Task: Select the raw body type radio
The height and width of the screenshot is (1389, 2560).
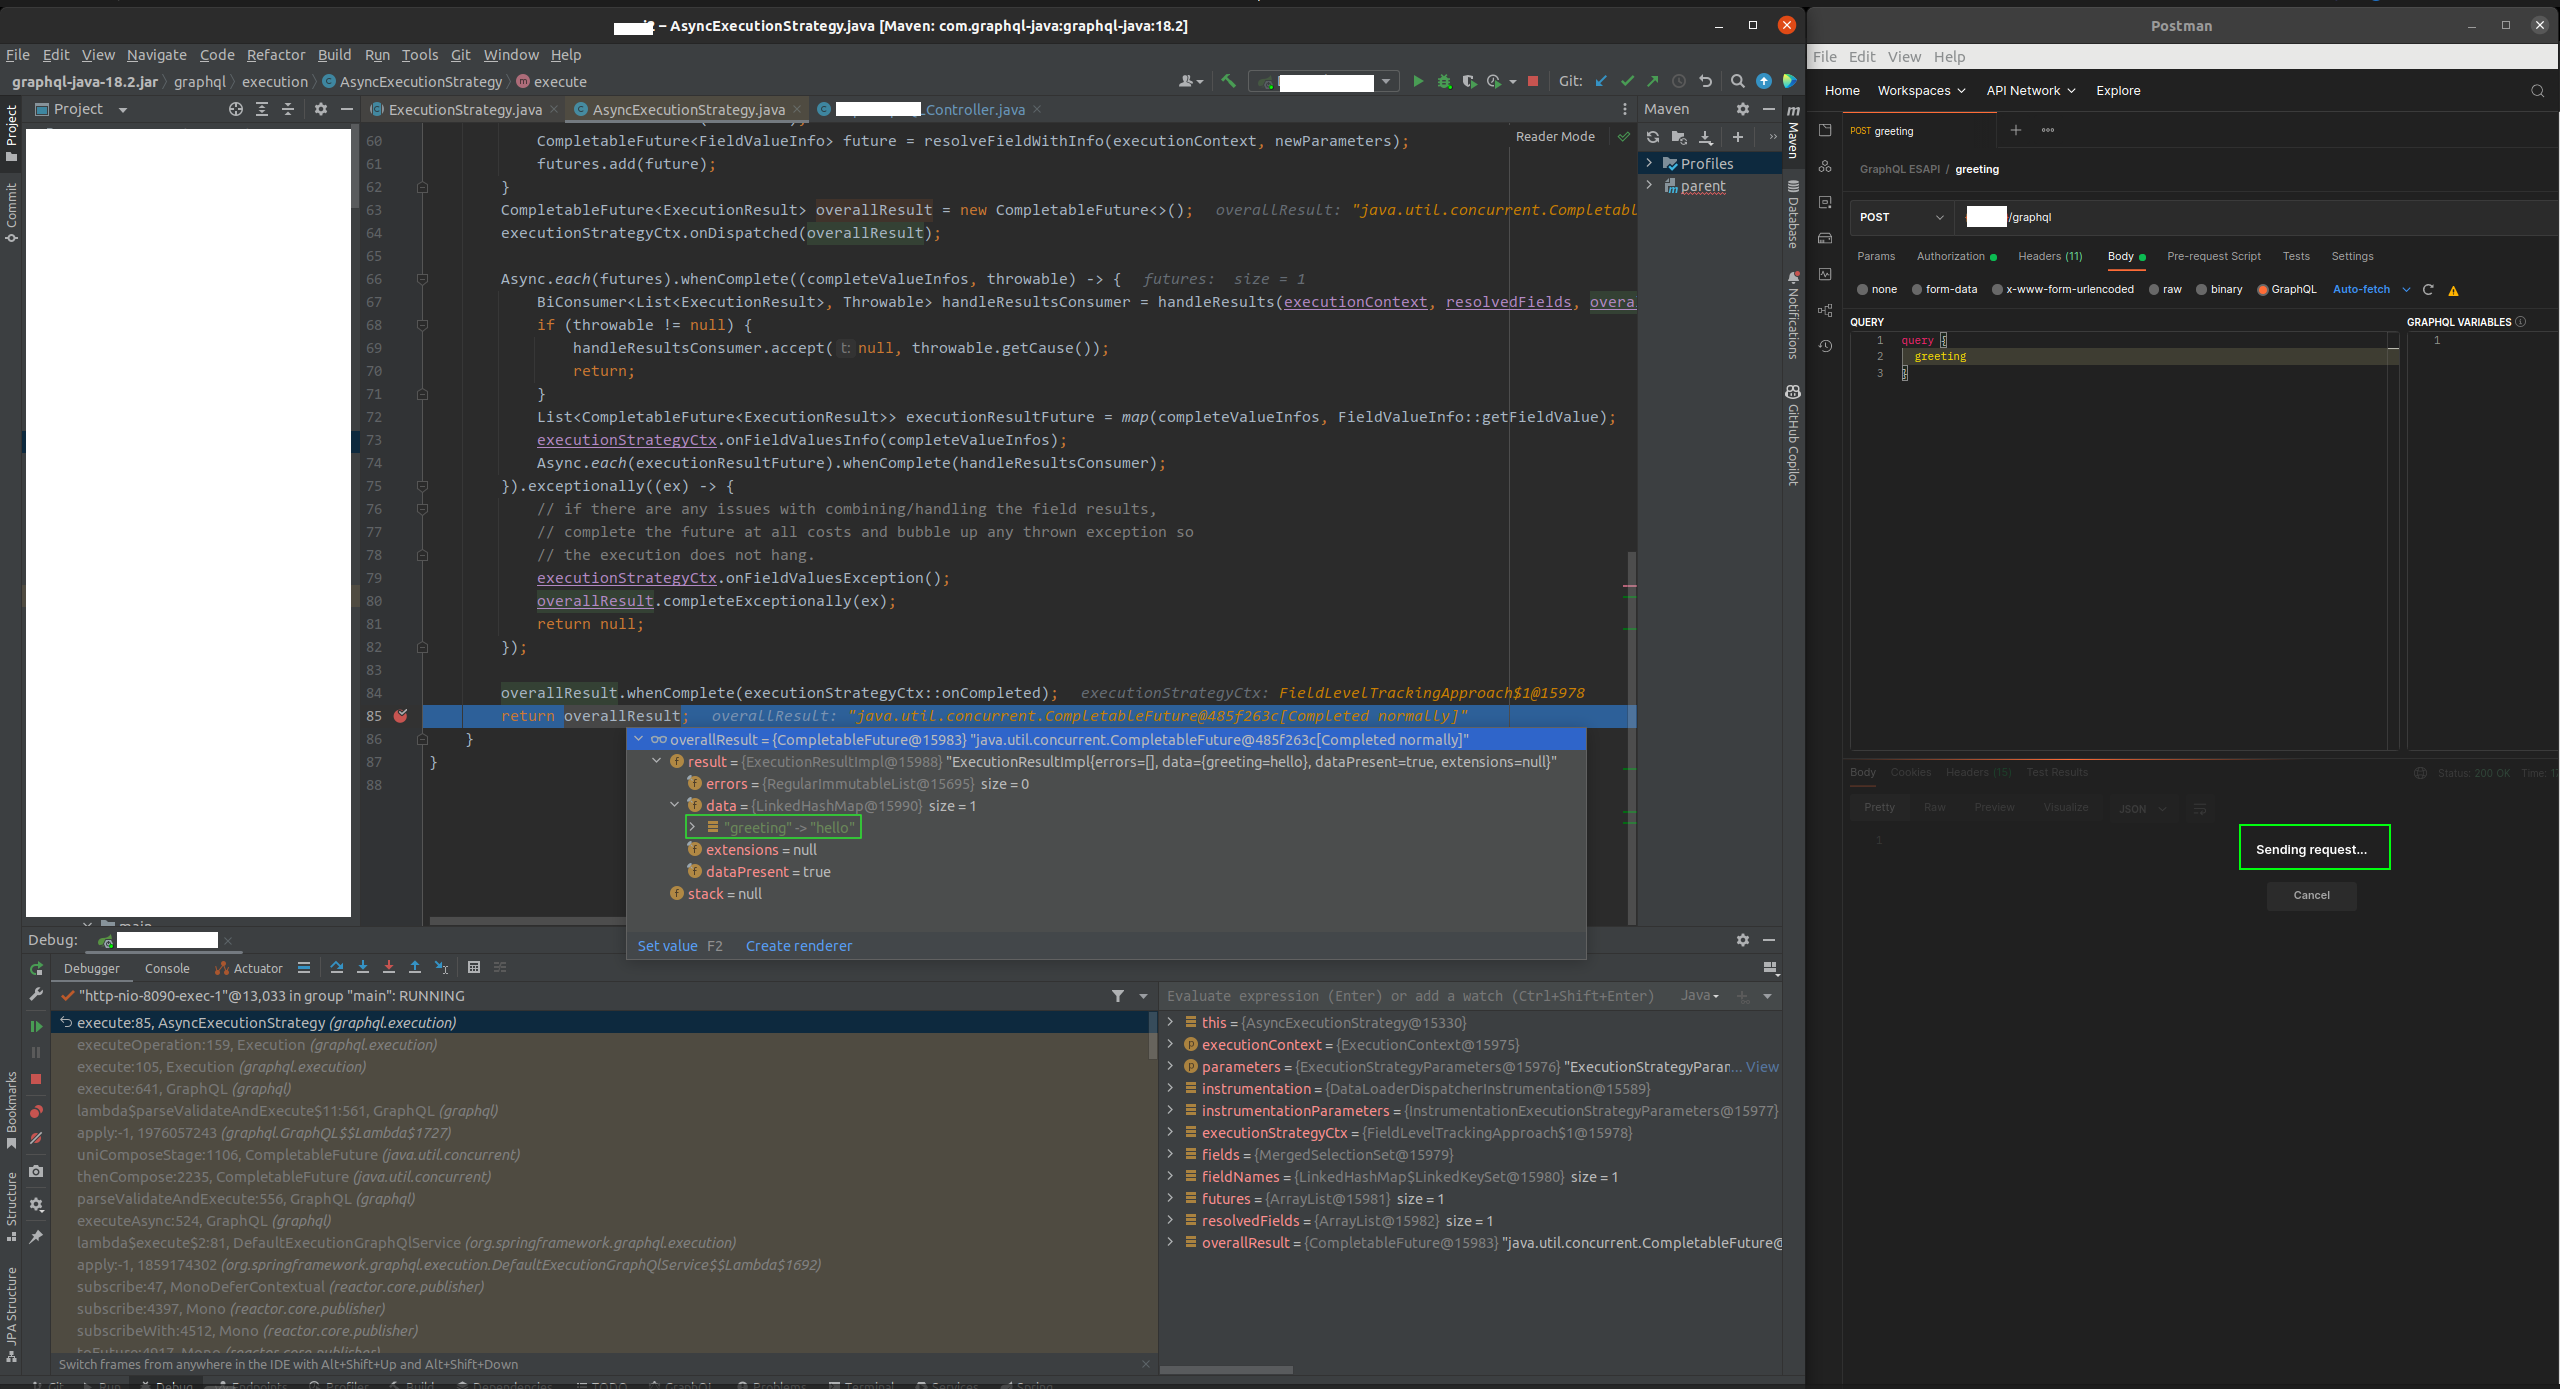Action: (2155, 290)
